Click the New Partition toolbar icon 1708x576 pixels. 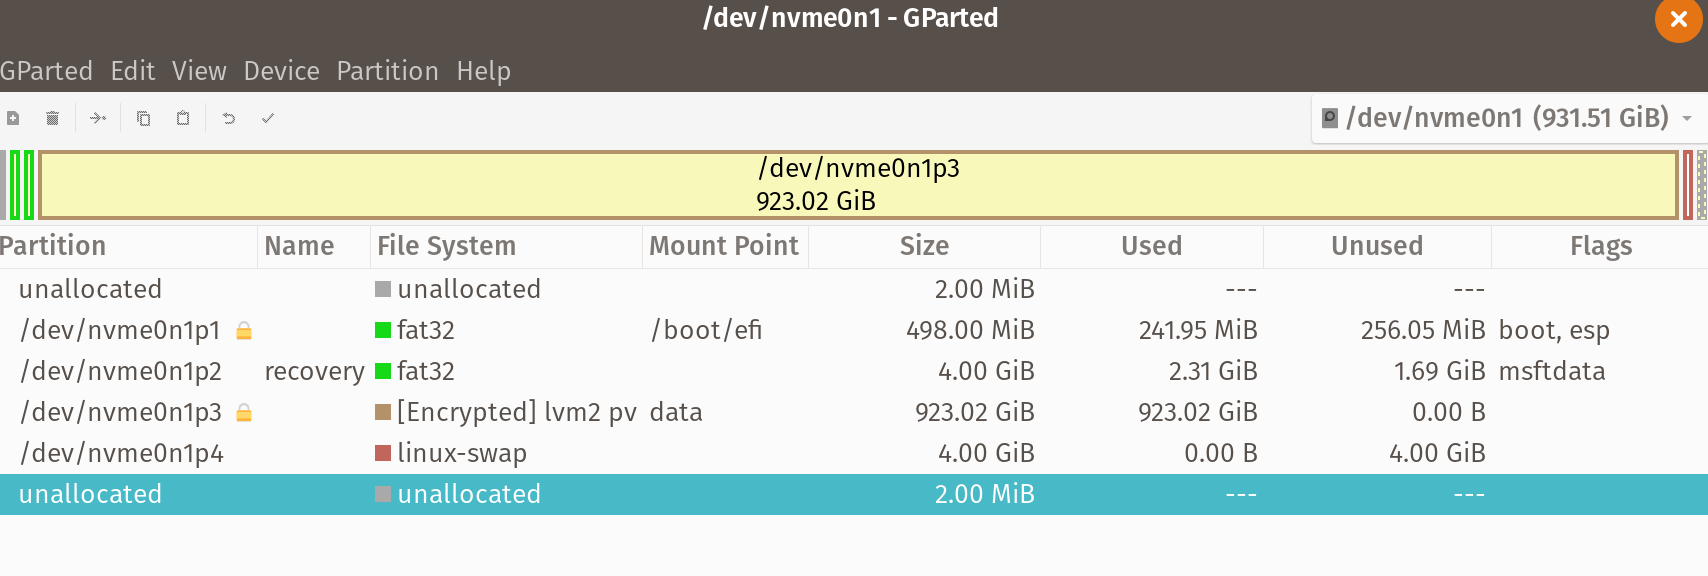tap(13, 117)
